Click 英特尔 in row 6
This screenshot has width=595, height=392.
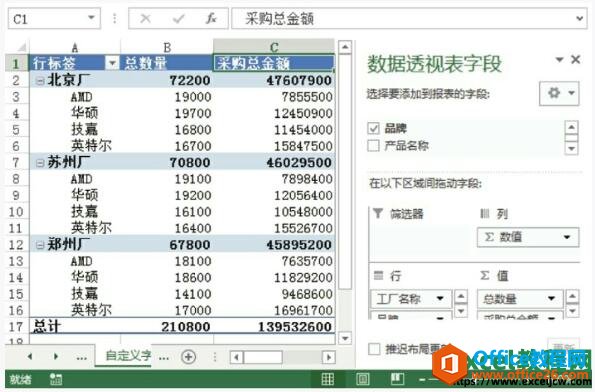[x=91, y=146]
